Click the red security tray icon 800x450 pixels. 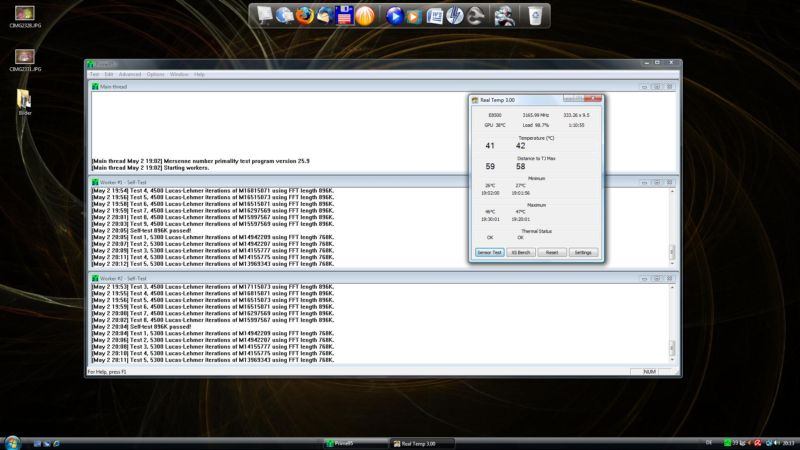click(758, 443)
